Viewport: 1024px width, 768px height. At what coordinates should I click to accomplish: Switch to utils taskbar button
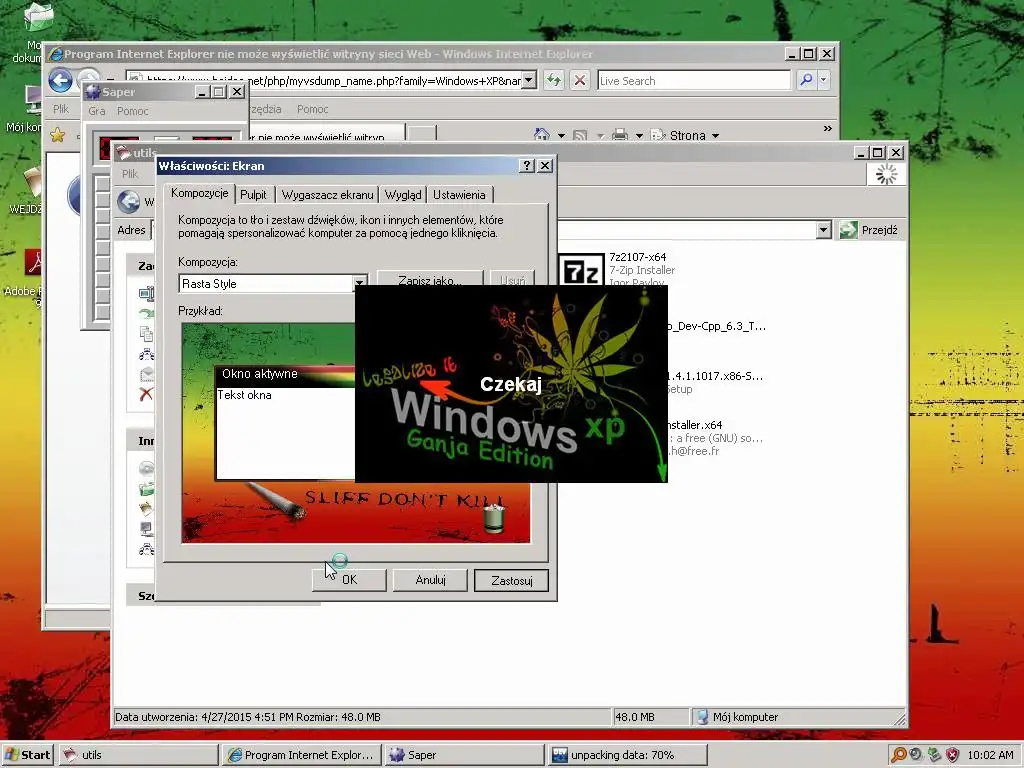click(x=138, y=755)
